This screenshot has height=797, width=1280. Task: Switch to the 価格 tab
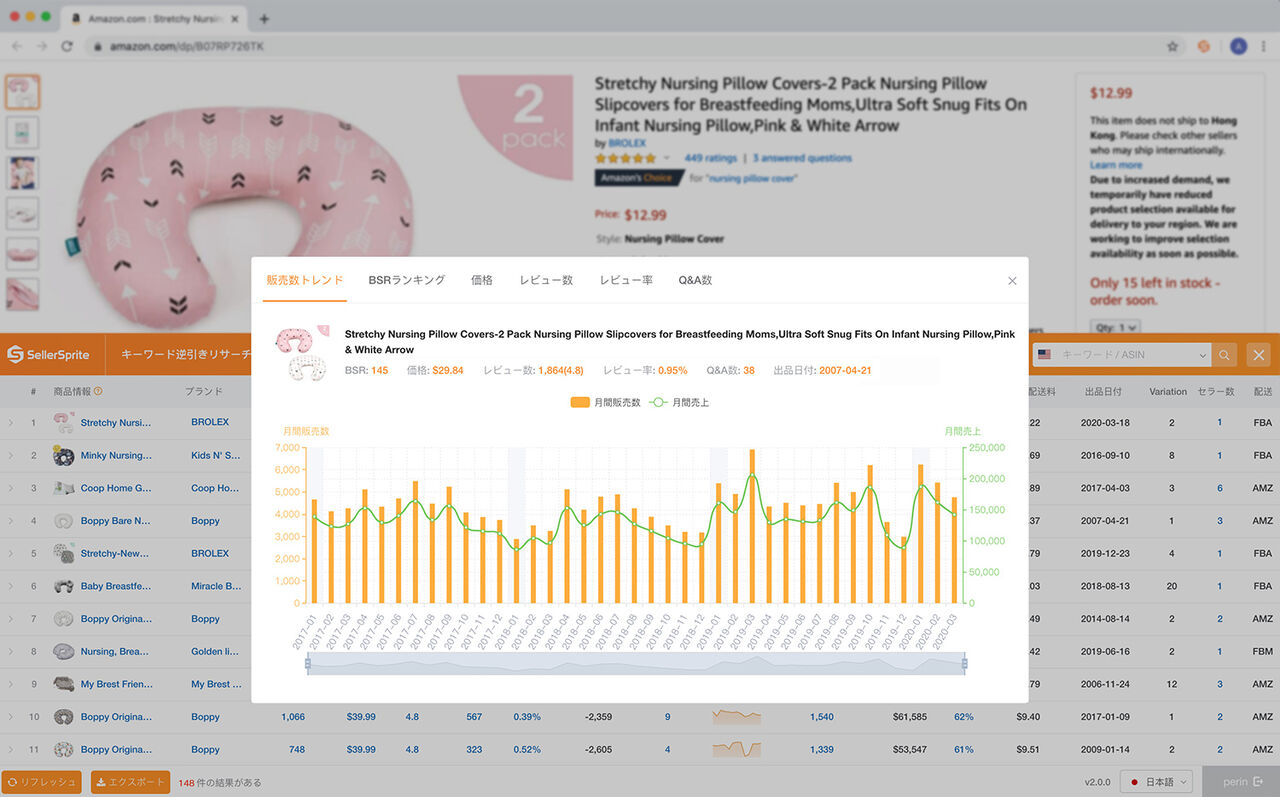point(482,280)
